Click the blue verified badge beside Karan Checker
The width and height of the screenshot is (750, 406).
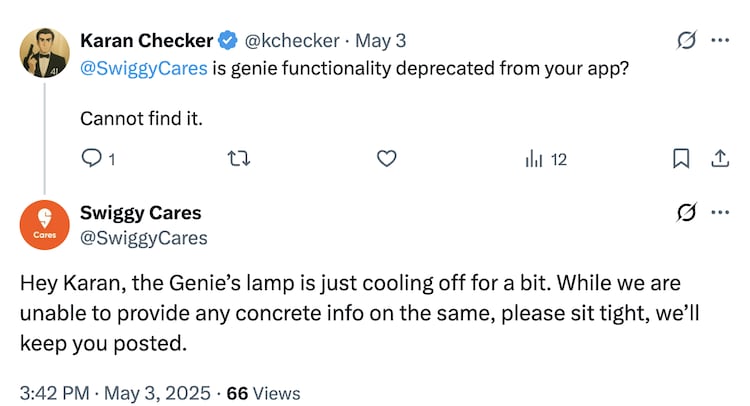click(228, 41)
